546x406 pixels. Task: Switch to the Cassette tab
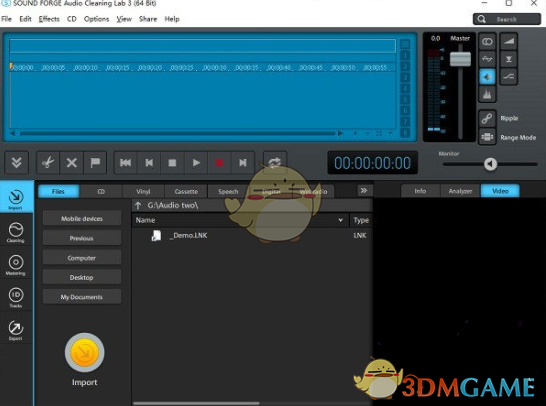point(186,191)
